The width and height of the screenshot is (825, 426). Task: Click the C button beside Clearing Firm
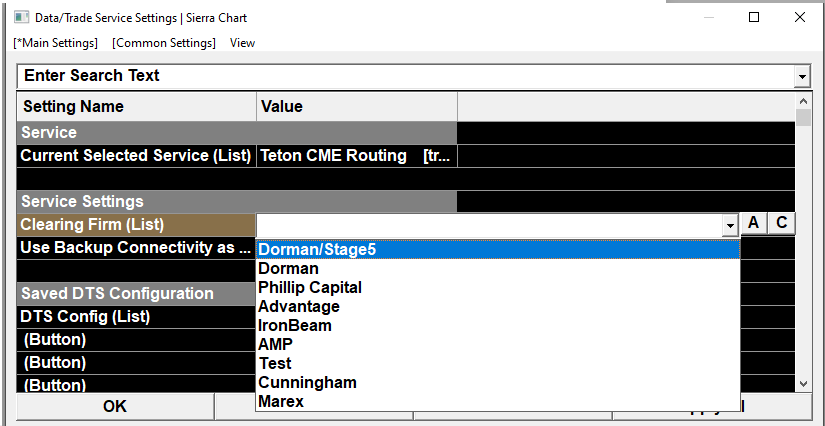pyautogui.click(x=781, y=224)
